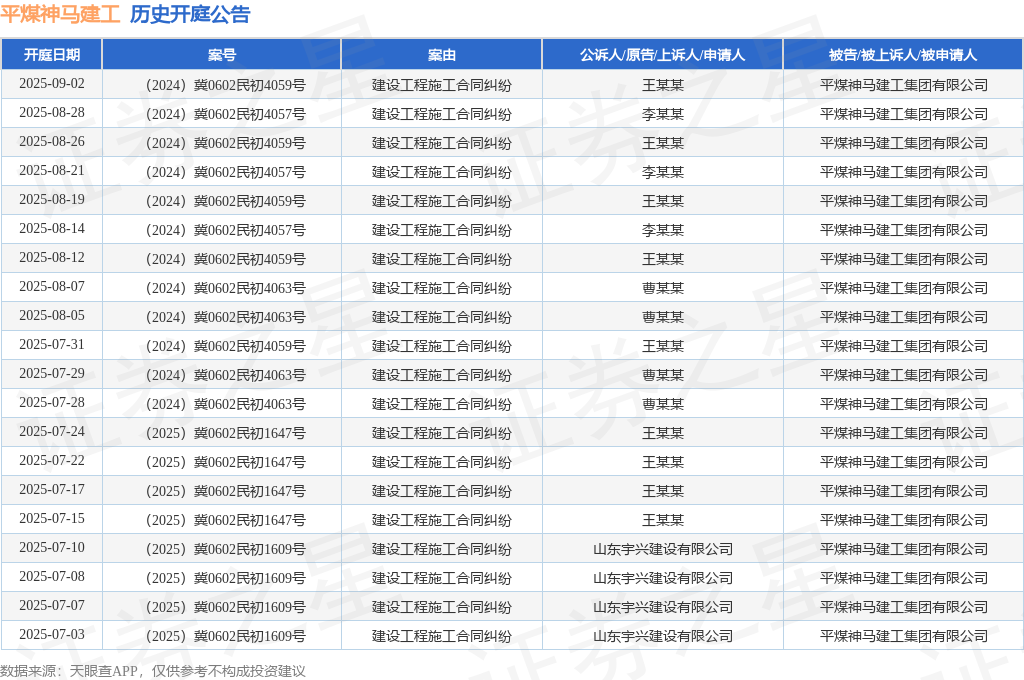Click the date cell 2025-08-19

coord(52,199)
